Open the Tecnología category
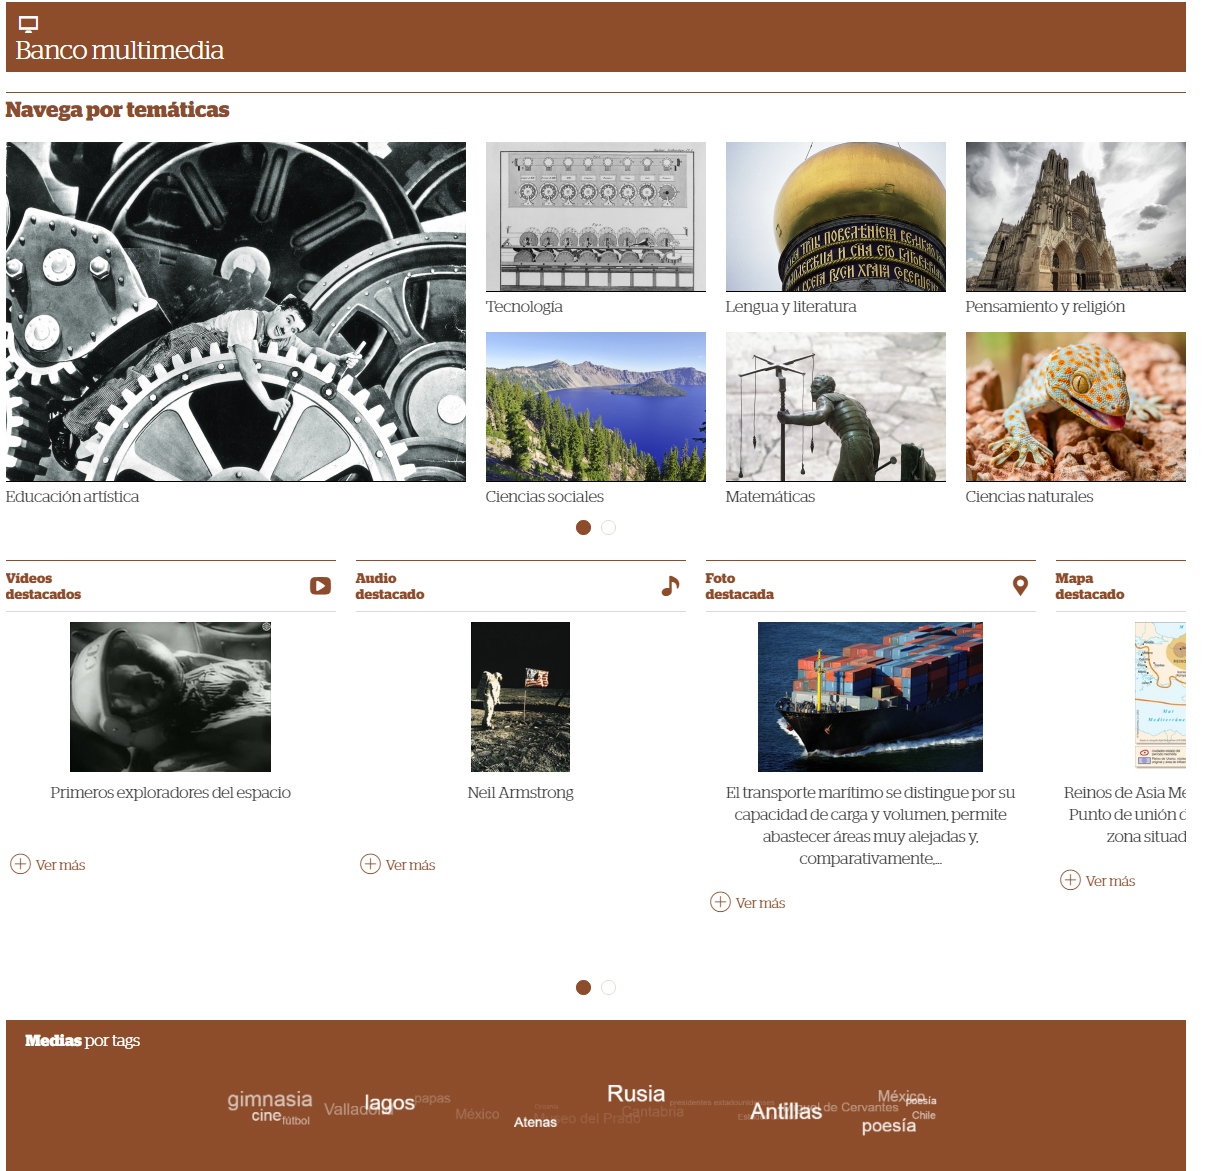1209x1171 pixels. pyautogui.click(x=595, y=217)
